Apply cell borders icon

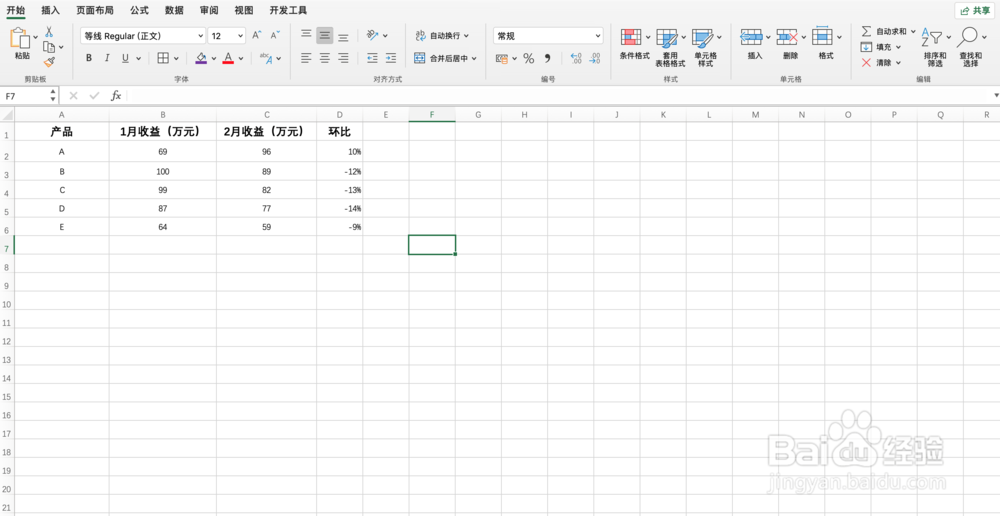[x=163, y=58]
